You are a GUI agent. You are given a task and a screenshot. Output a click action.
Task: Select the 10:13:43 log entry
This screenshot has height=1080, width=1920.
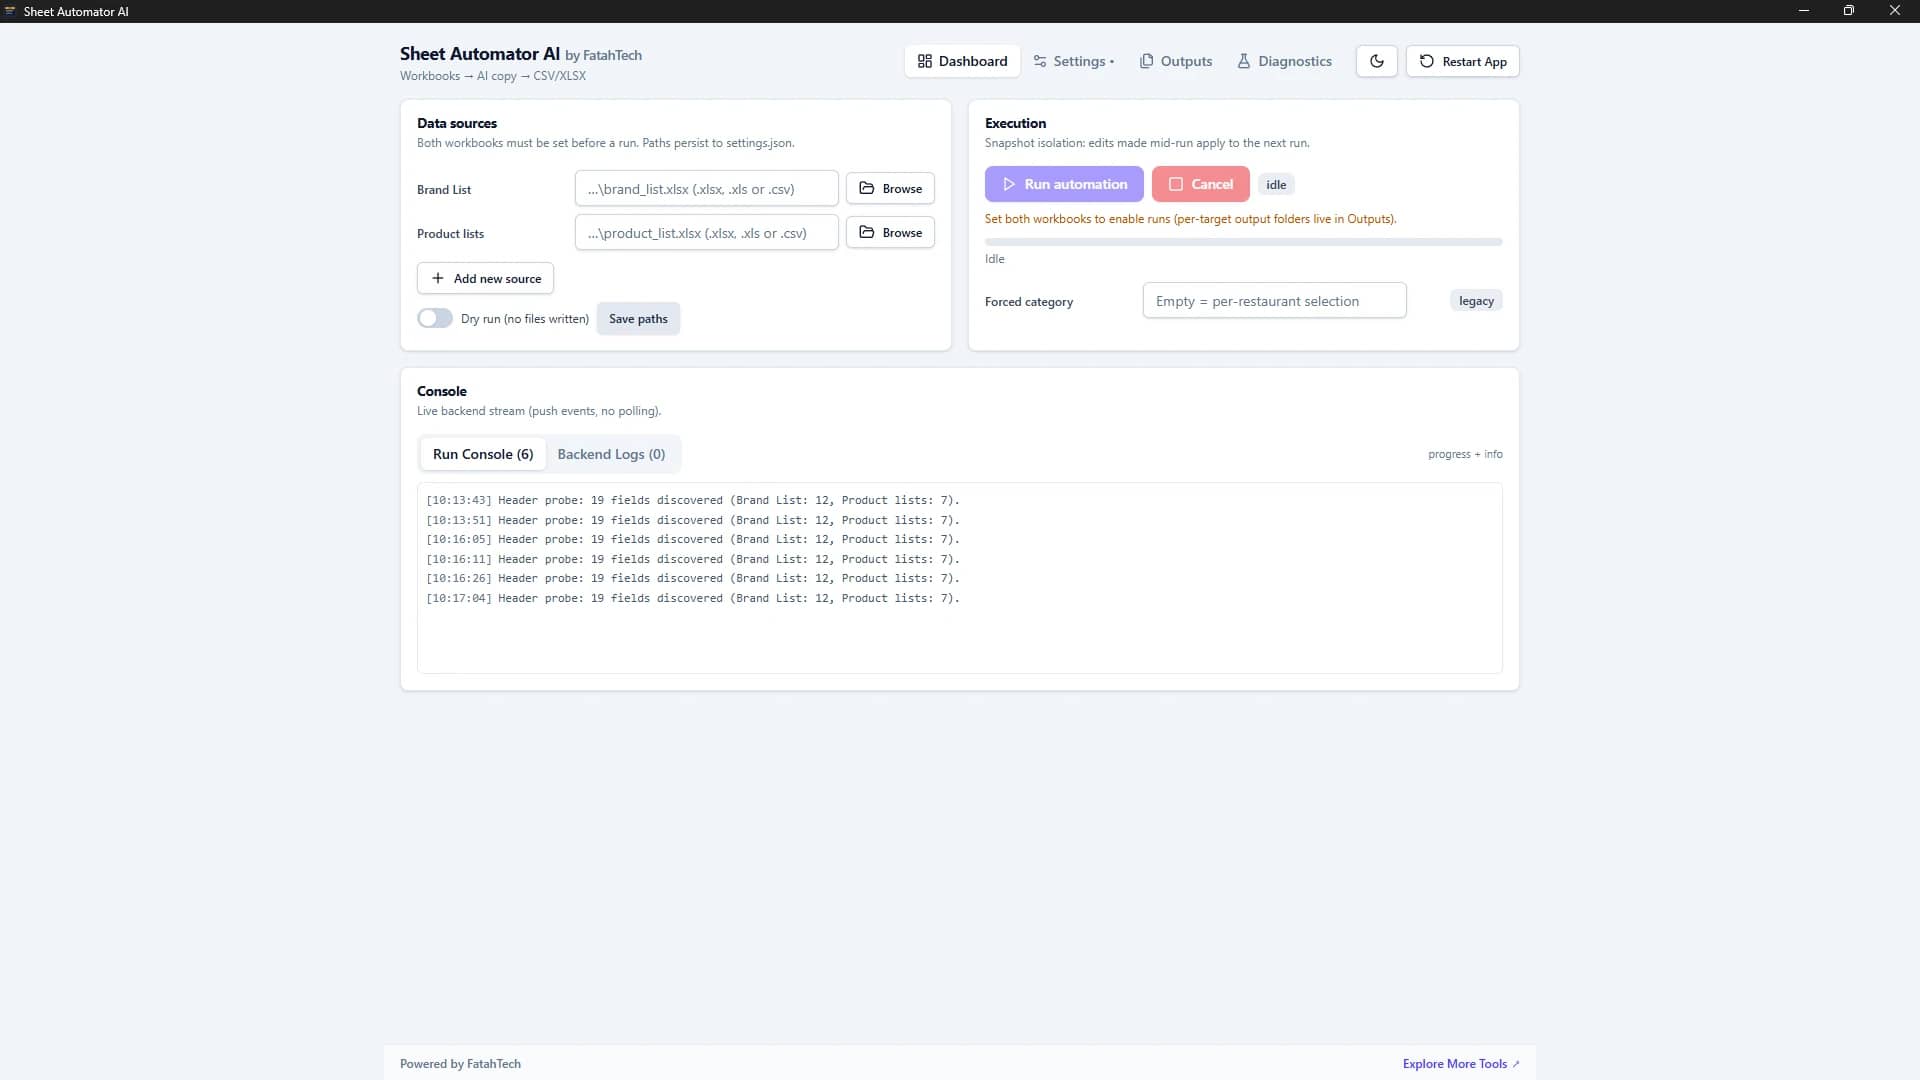pyautogui.click(x=692, y=500)
